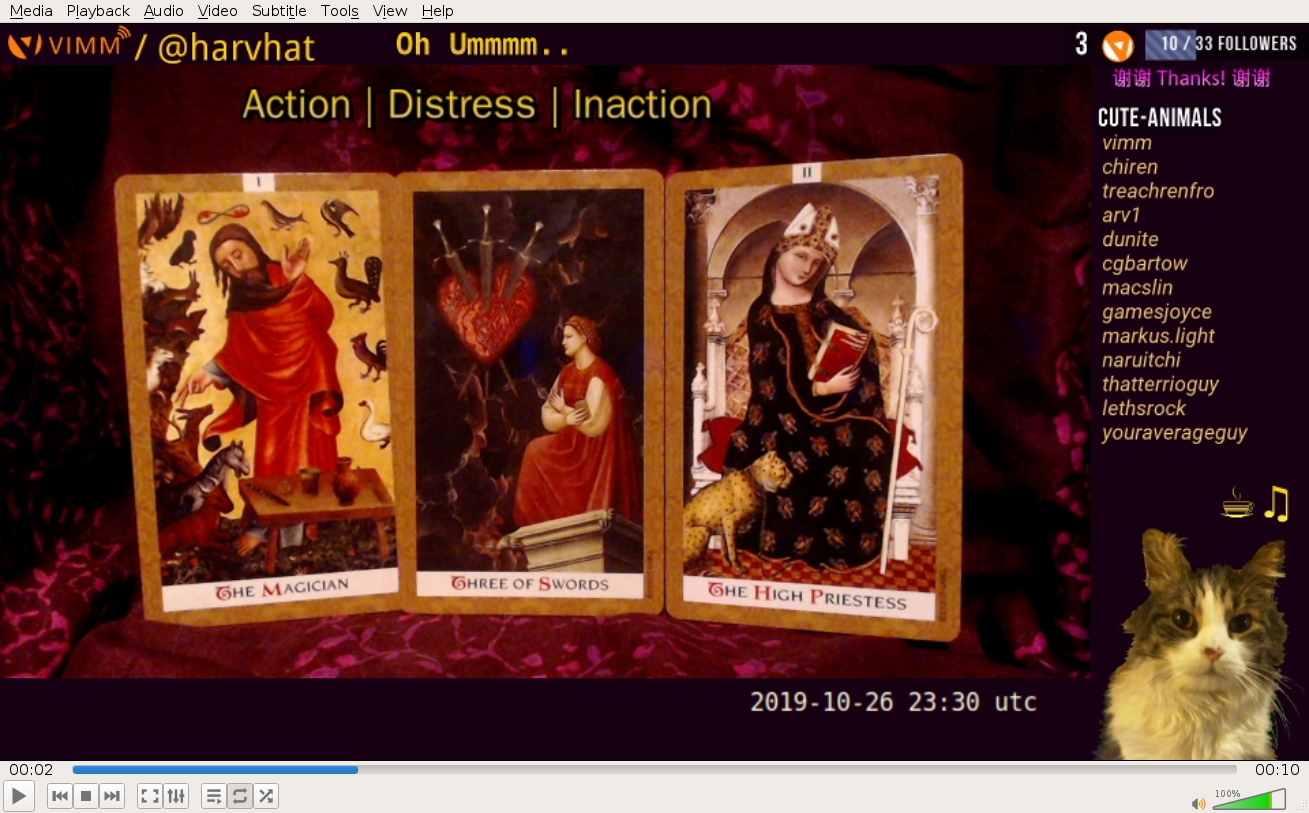Screen dimensions: 1309x813
Task: Stop the video playback
Action: [x=86, y=796]
